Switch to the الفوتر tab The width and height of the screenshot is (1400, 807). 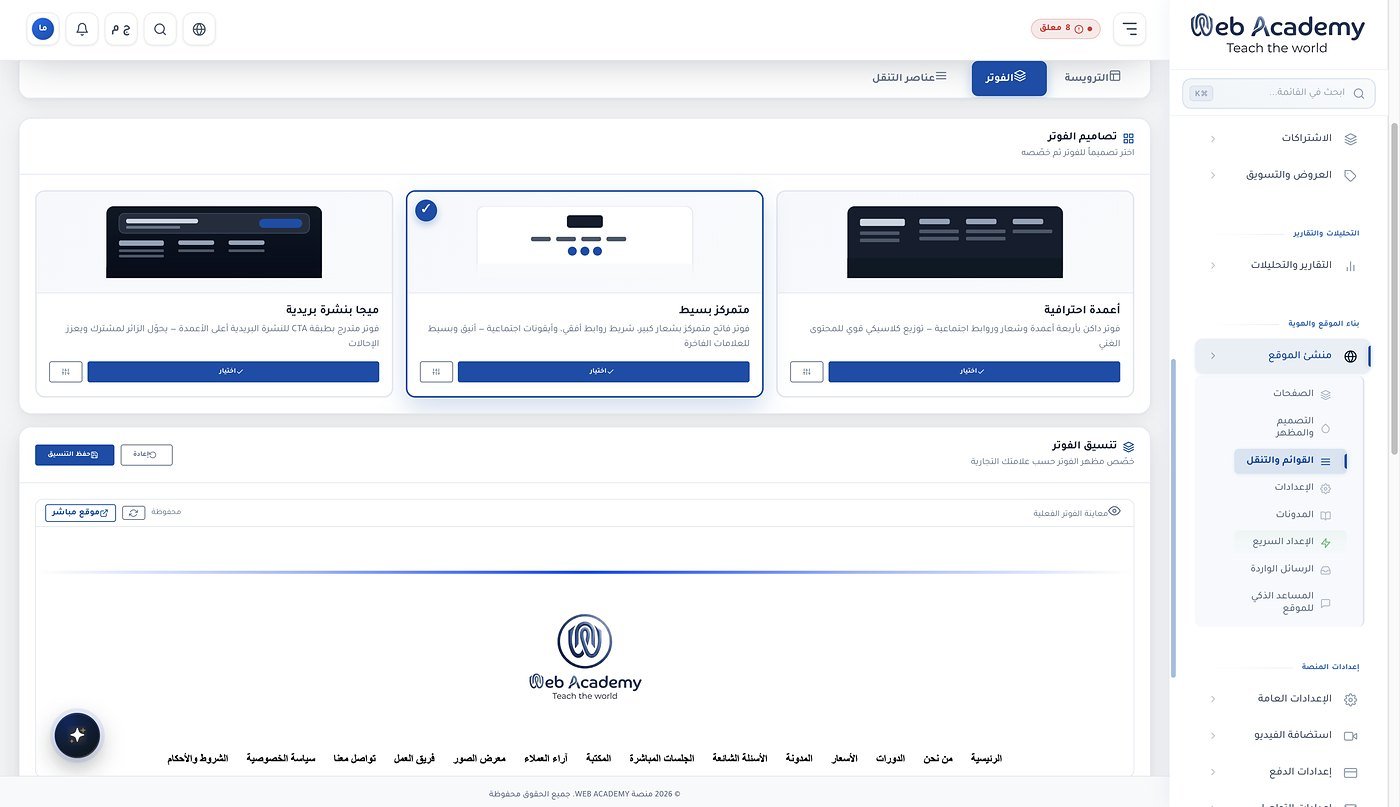(1009, 78)
